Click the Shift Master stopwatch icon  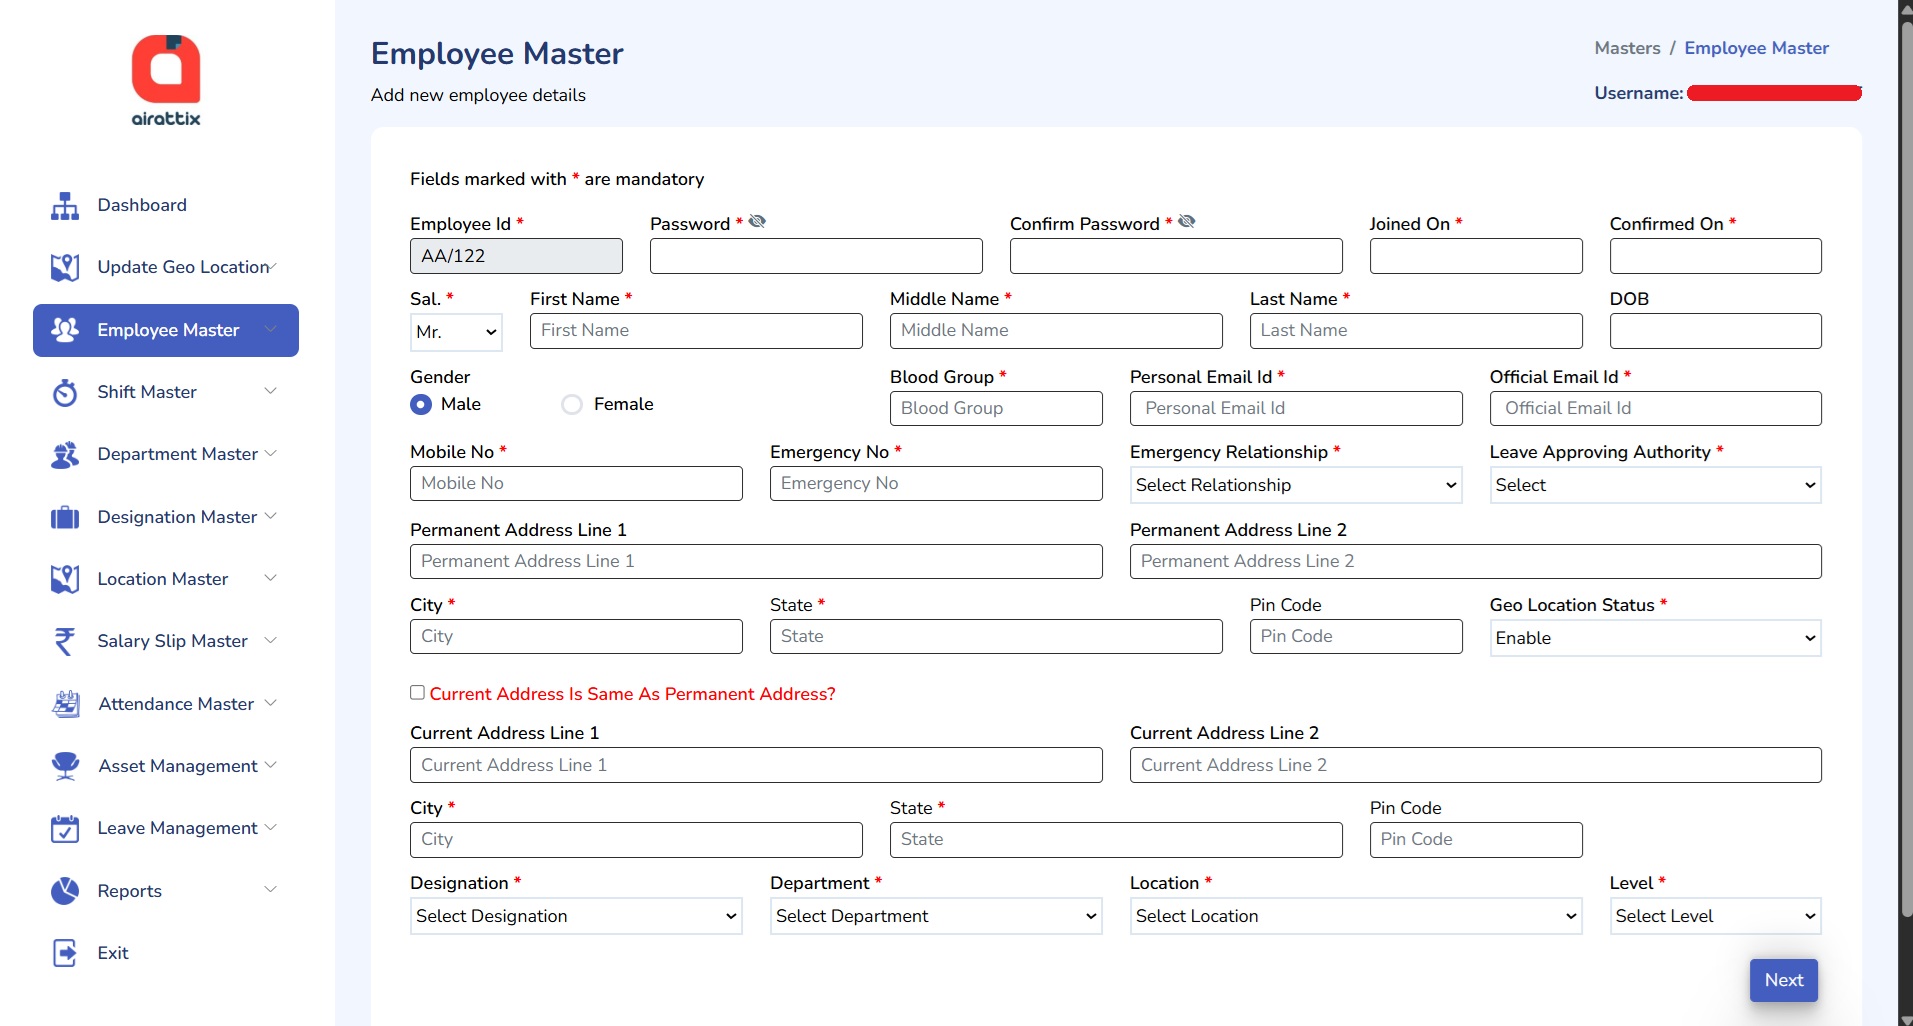coord(65,393)
